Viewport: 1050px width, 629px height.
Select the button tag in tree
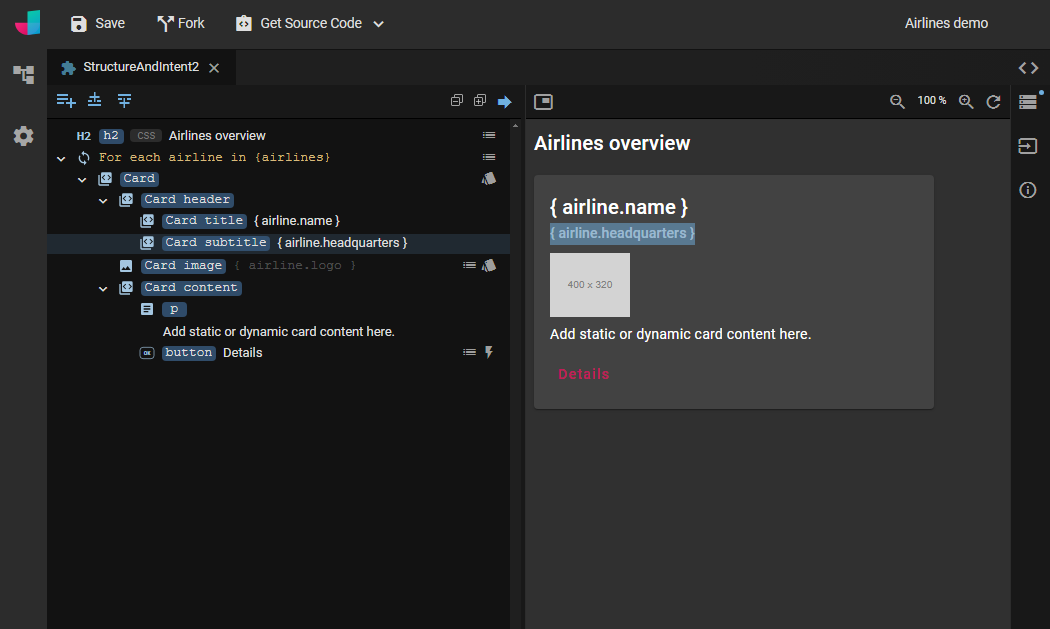pyautogui.click(x=189, y=353)
